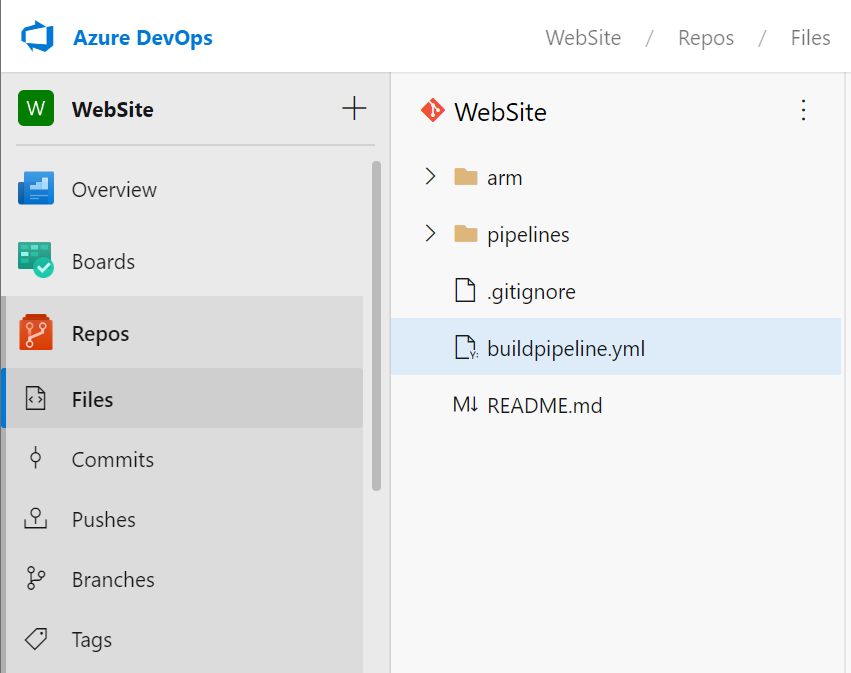The image size is (851, 673).
Task: Open Boards via its green icon
Action: [36, 261]
